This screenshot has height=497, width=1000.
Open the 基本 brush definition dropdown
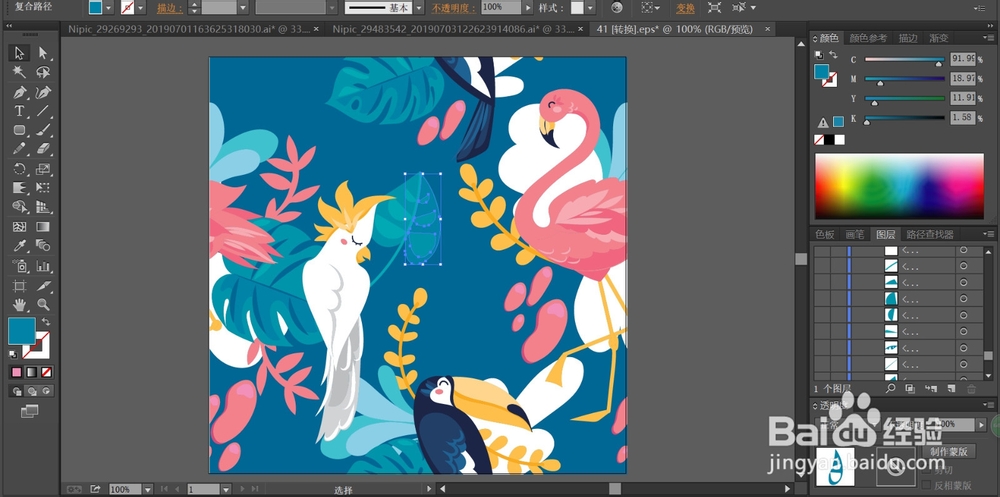click(418, 8)
